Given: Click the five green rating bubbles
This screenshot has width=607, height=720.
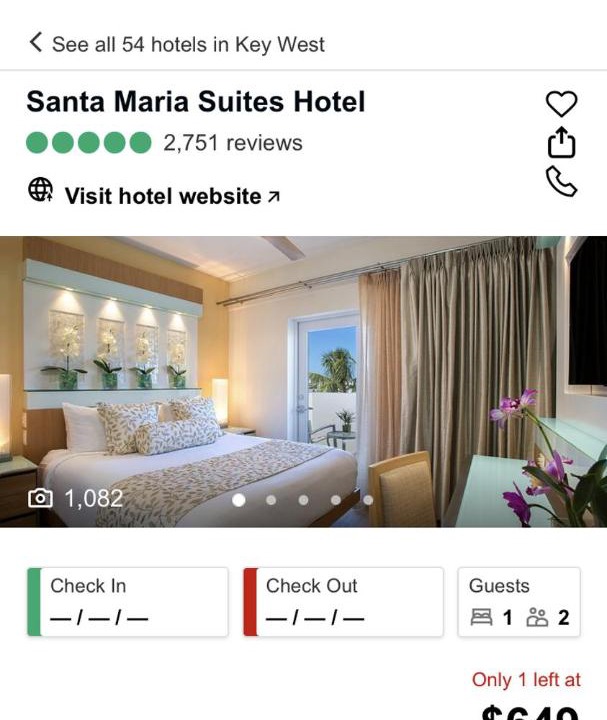Looking at the screenshot, I should (89, 142).
